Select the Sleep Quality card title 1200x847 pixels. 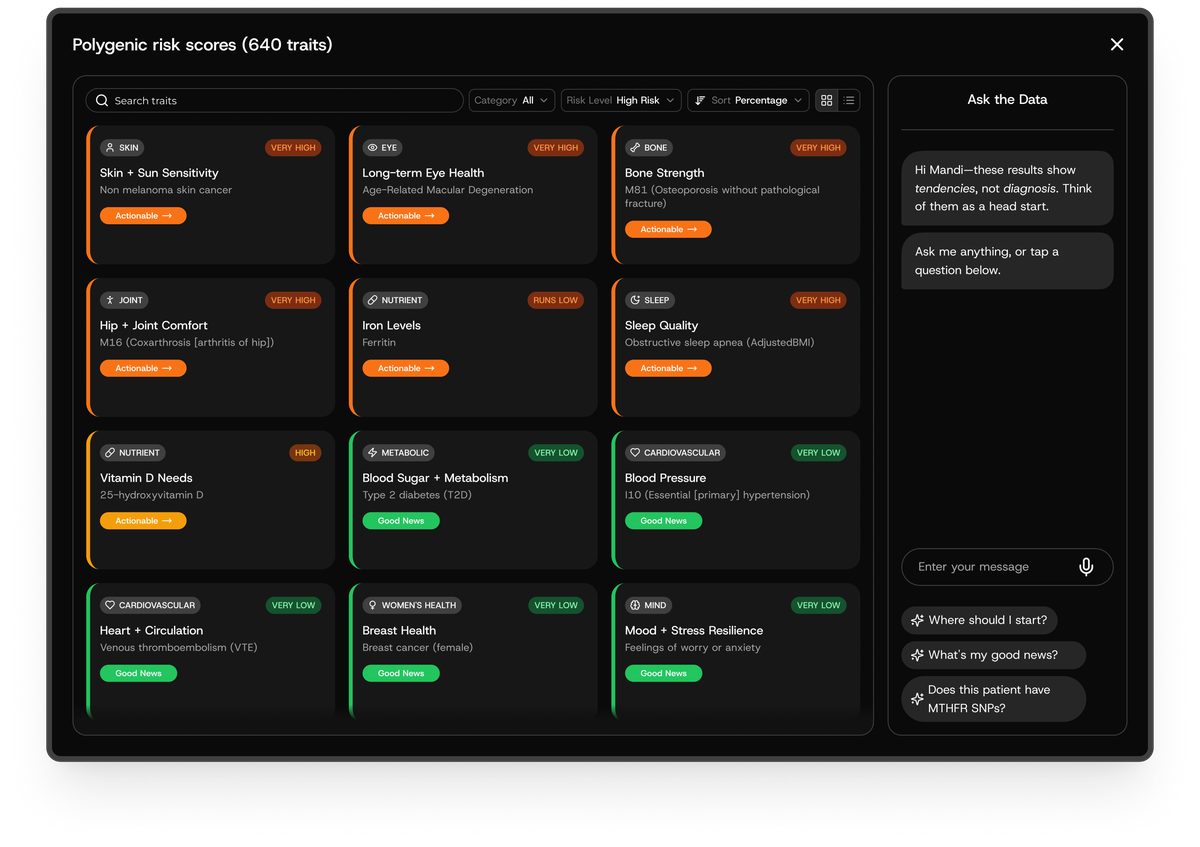pos(661,325)
